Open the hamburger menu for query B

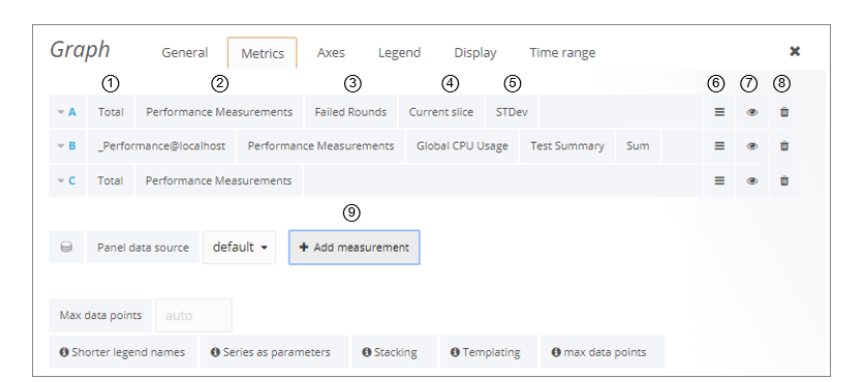(x=719, y=146)
